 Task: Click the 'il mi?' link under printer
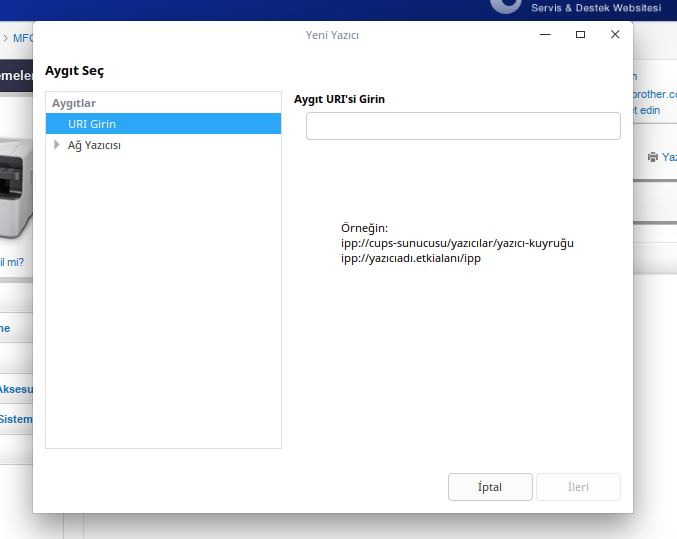(12, 262)
